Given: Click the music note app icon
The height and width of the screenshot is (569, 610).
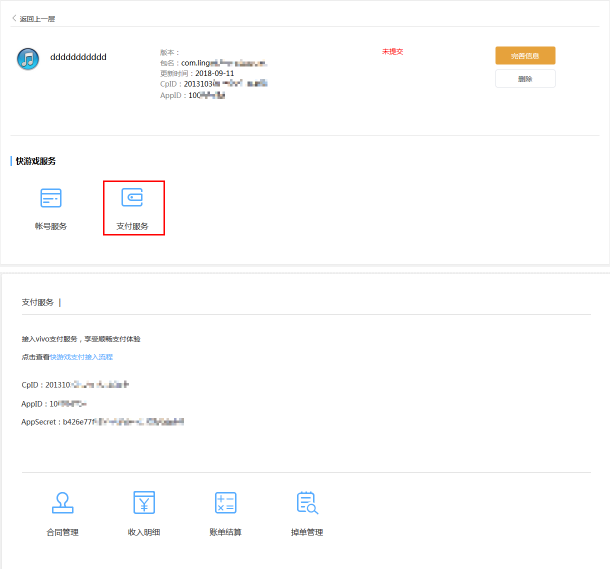Looking at the screenshot, I should click(x=28, y=59).
